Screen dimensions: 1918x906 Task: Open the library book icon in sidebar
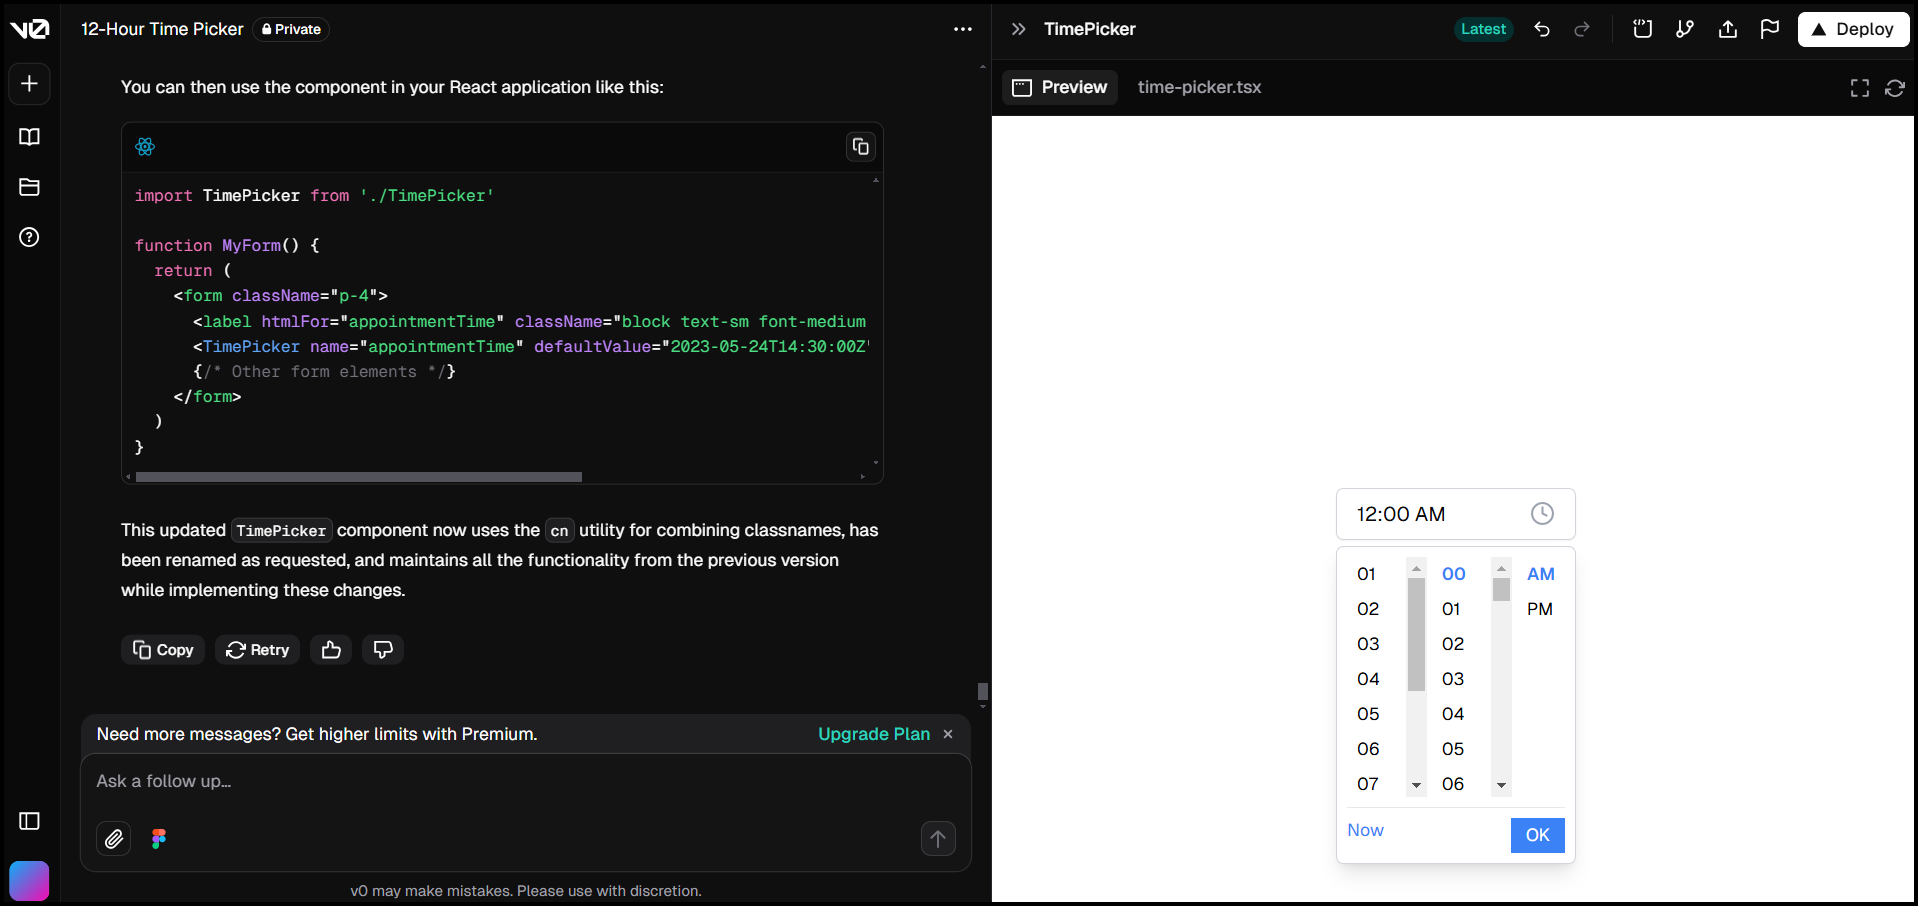tap(29, 137)
